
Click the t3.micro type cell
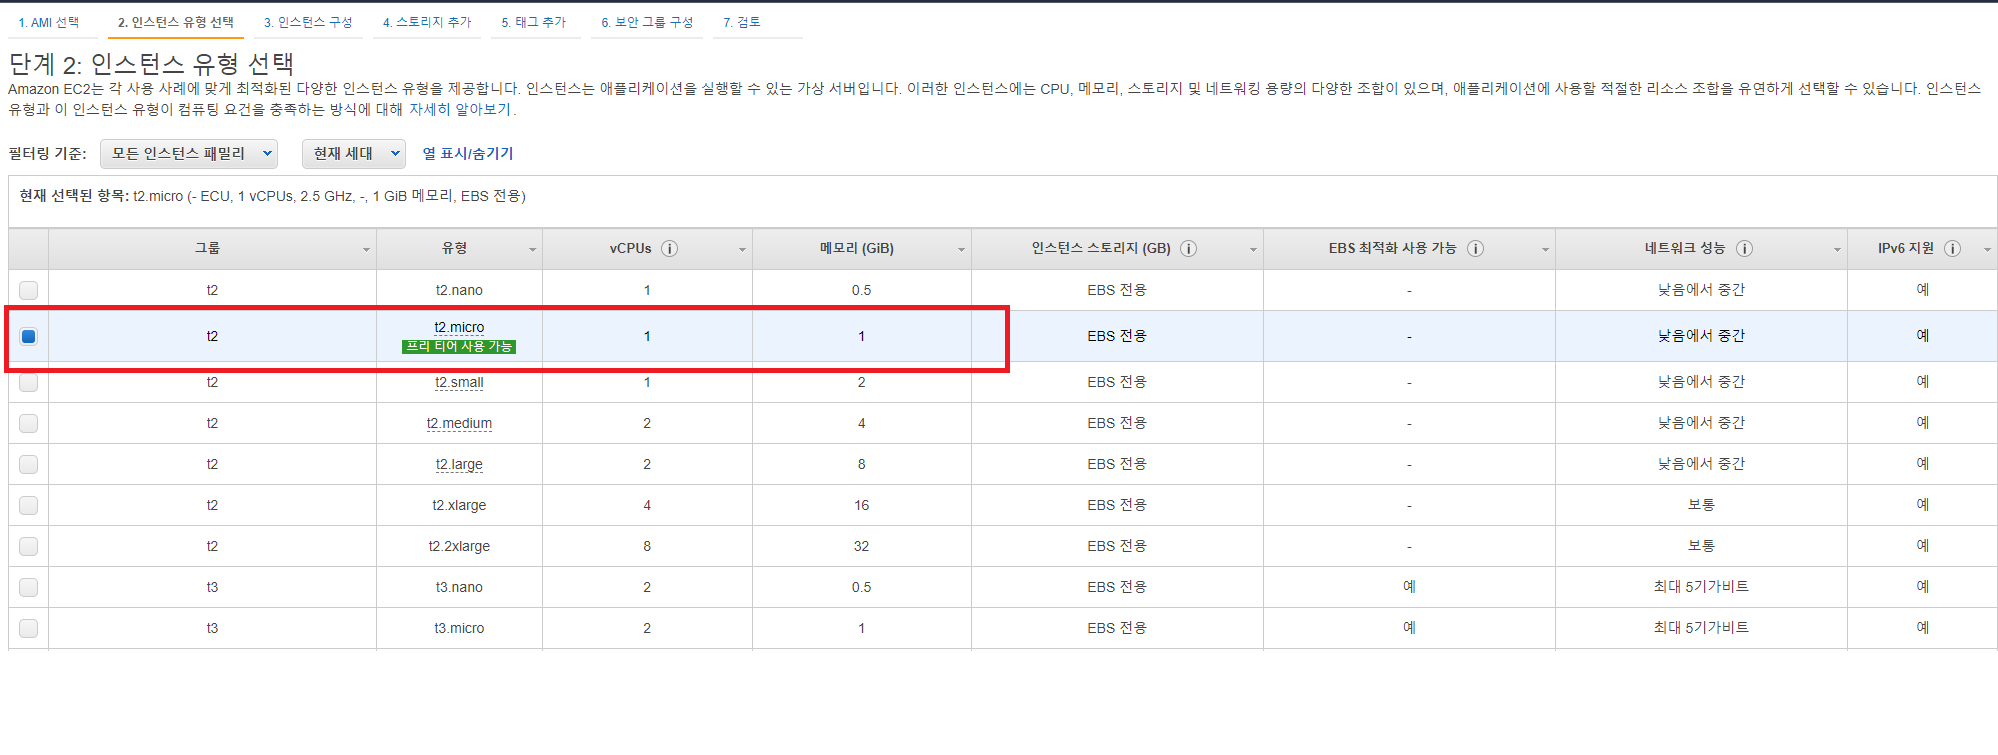point(459,628)
